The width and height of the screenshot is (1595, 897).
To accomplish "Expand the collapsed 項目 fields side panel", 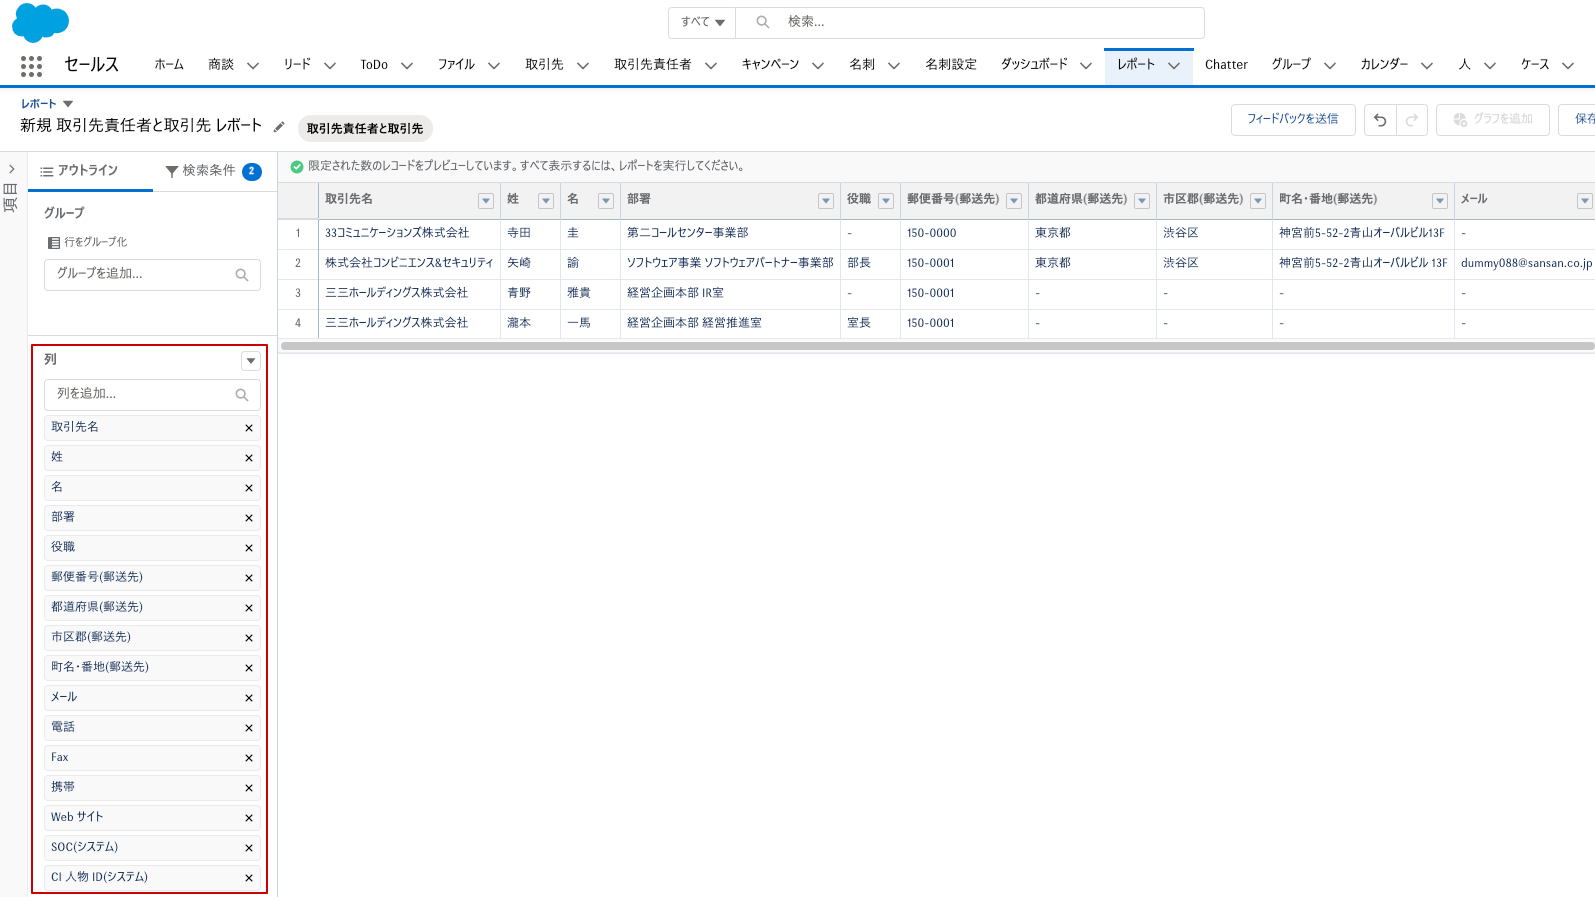I will coord(11,170).
